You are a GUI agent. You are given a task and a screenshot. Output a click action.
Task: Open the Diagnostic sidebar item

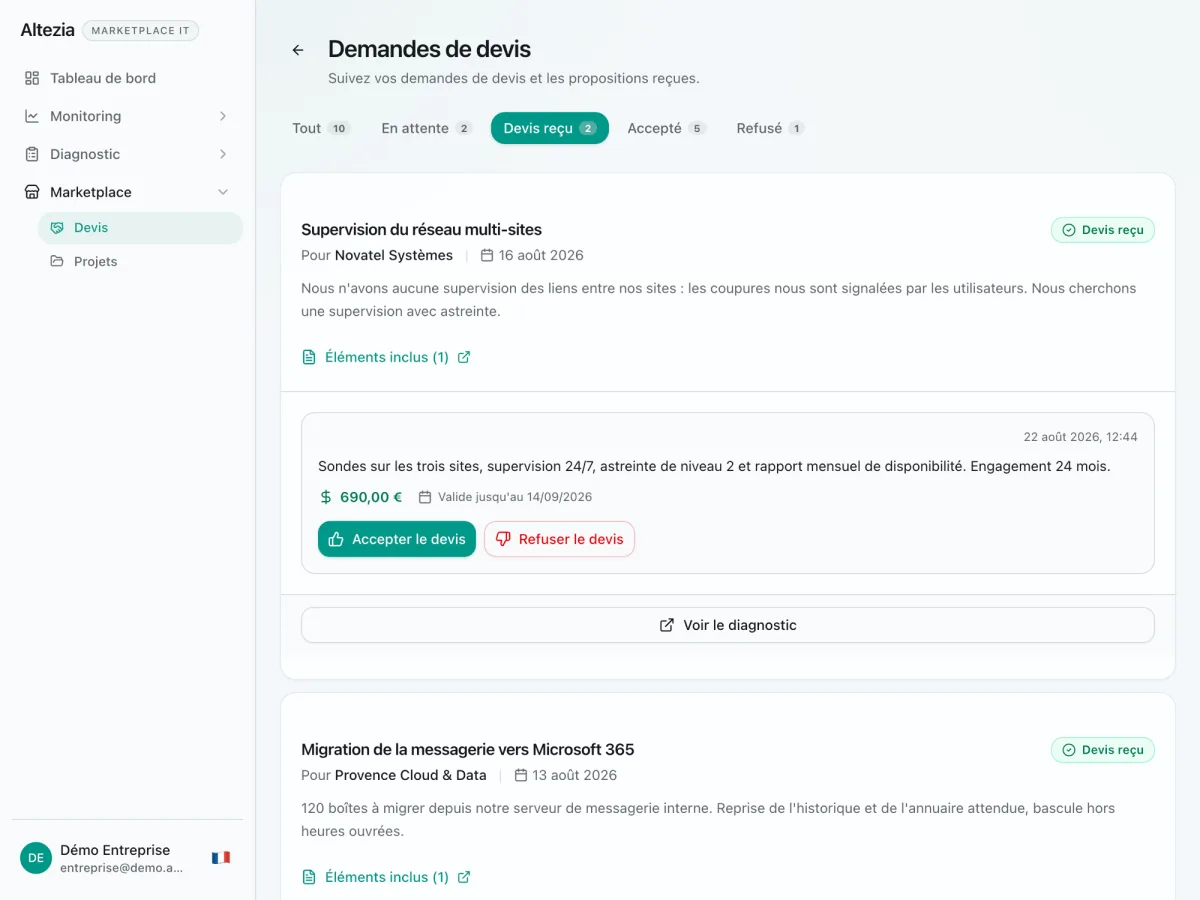127,154
